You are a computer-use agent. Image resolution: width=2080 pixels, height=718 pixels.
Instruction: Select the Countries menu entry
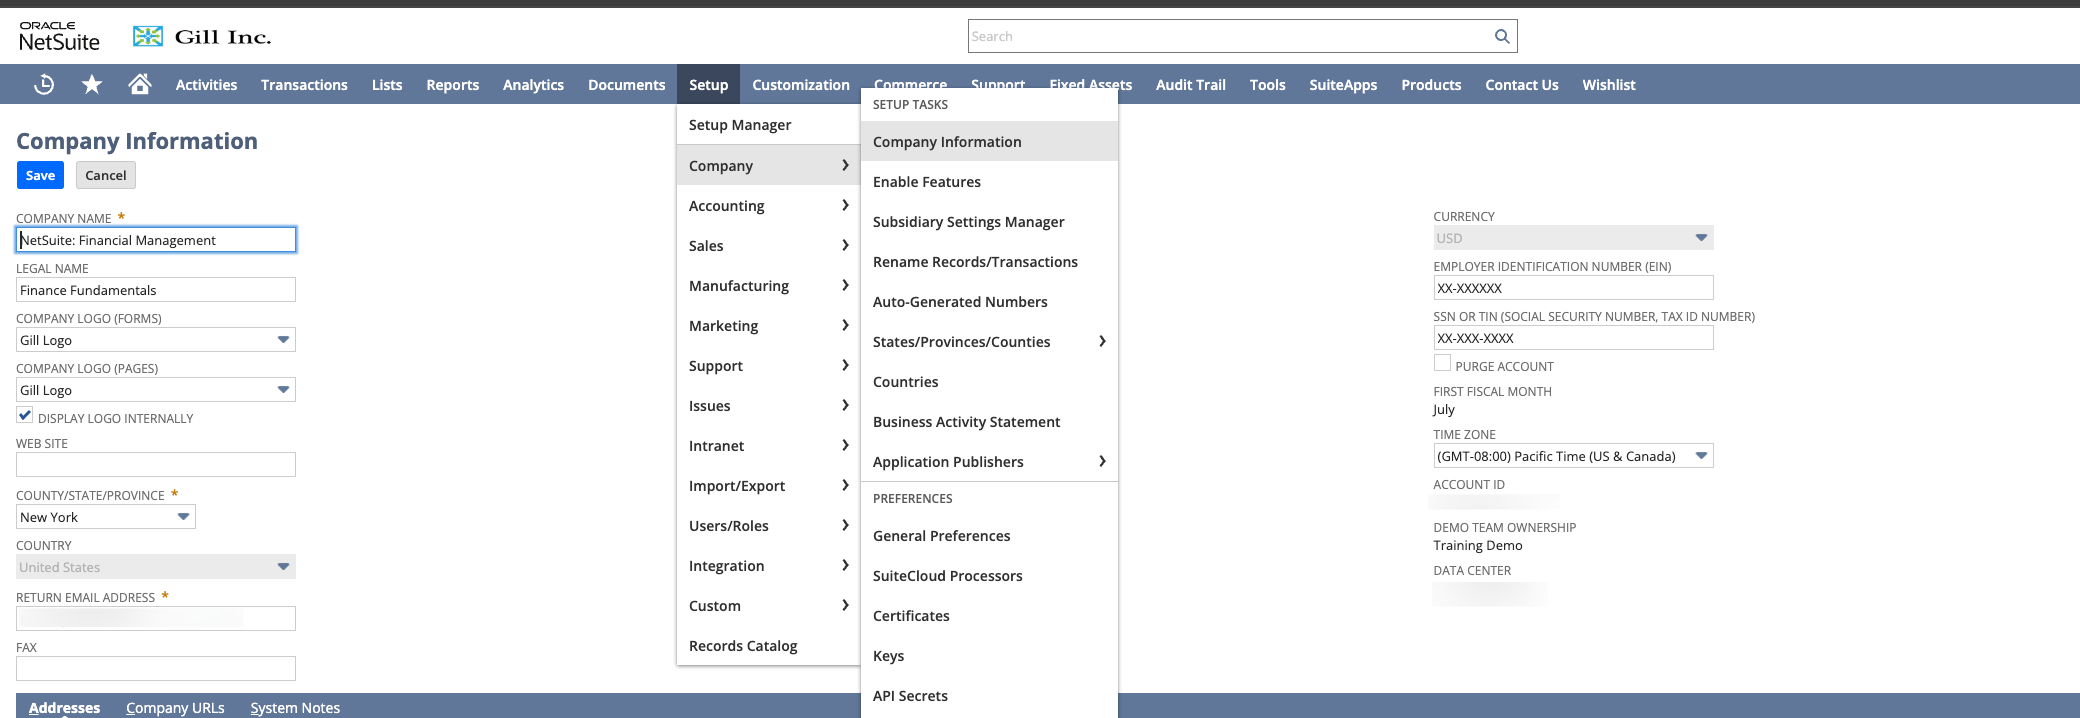989,381
